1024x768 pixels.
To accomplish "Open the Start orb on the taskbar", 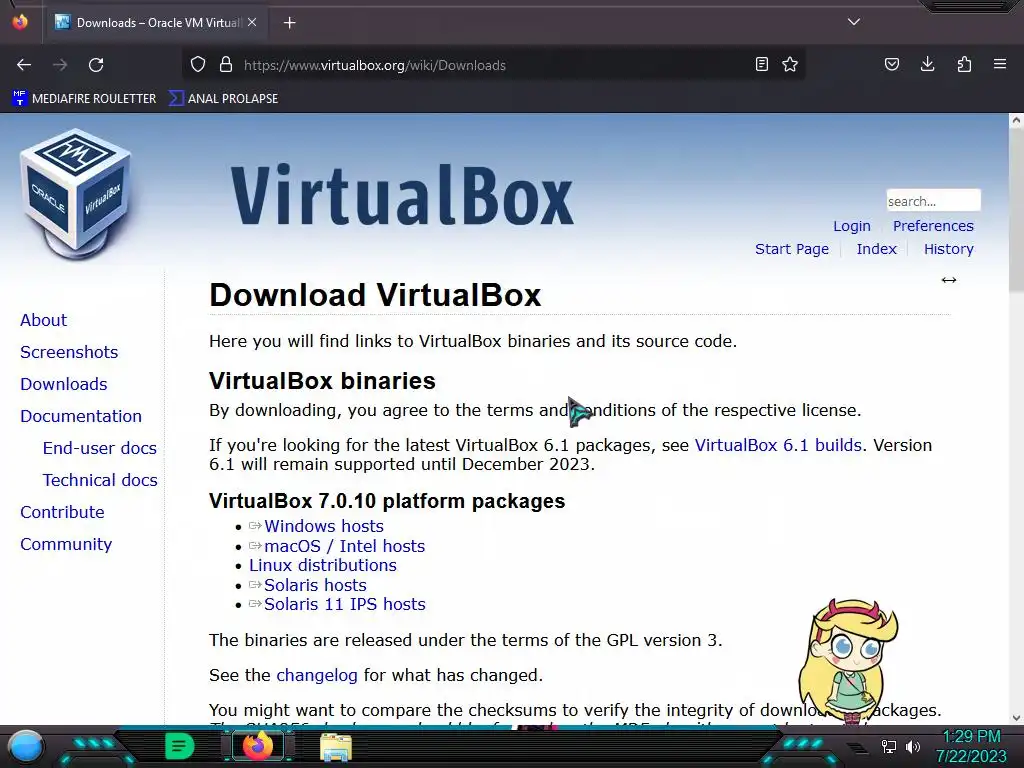I will pos(26,747).
